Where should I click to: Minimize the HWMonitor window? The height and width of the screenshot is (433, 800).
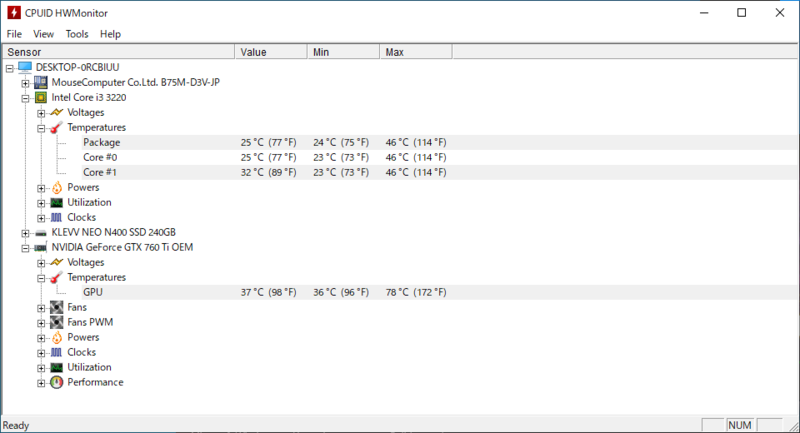pos(704,13)
